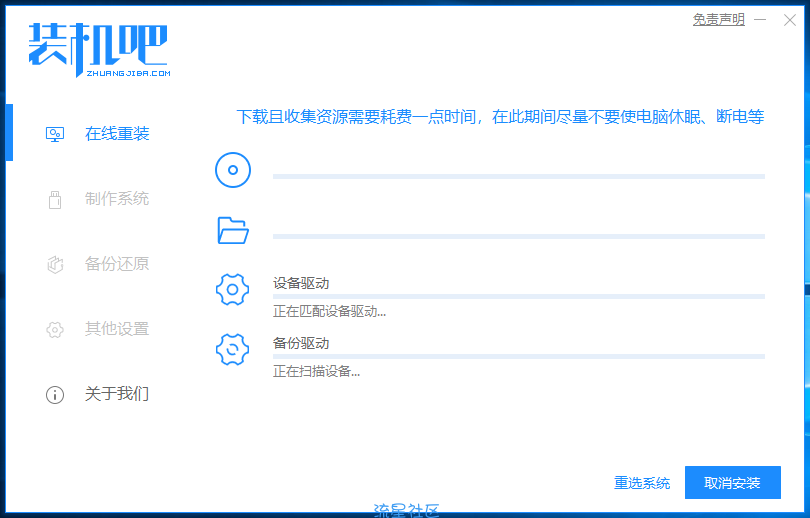Click the folder icon in the progress list
810x518 pixels.
click(233, 230)
